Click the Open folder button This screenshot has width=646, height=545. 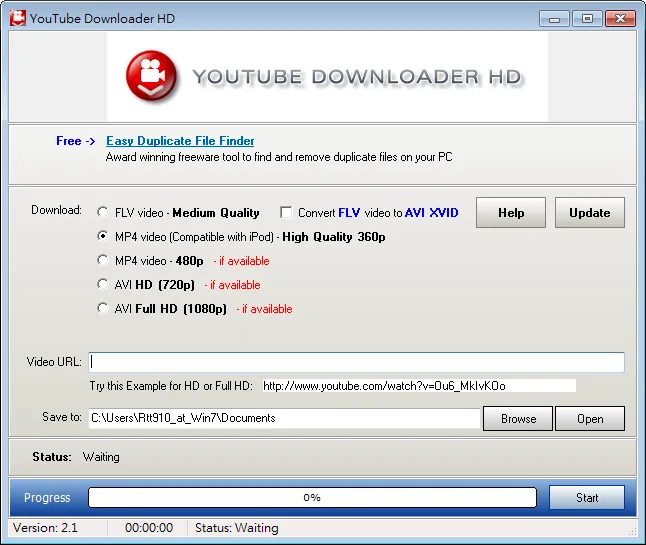[590, 419]
